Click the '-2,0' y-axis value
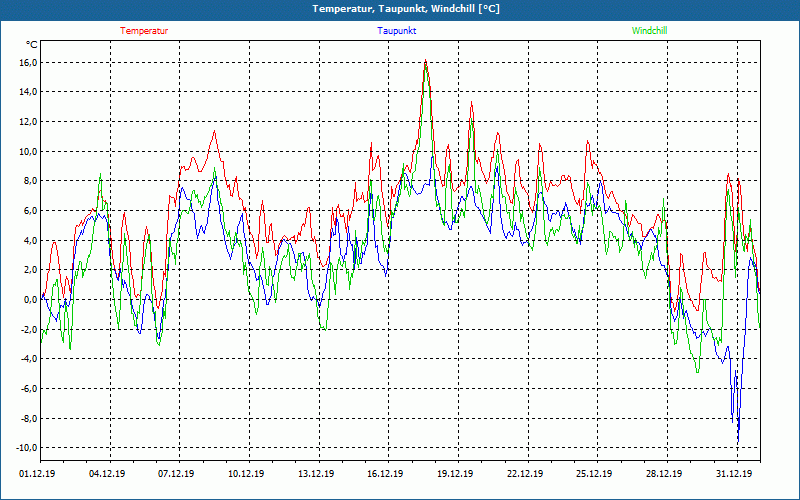Image resolution: width=800 pixels, height=500 pixels. click(x=29, y=330)
